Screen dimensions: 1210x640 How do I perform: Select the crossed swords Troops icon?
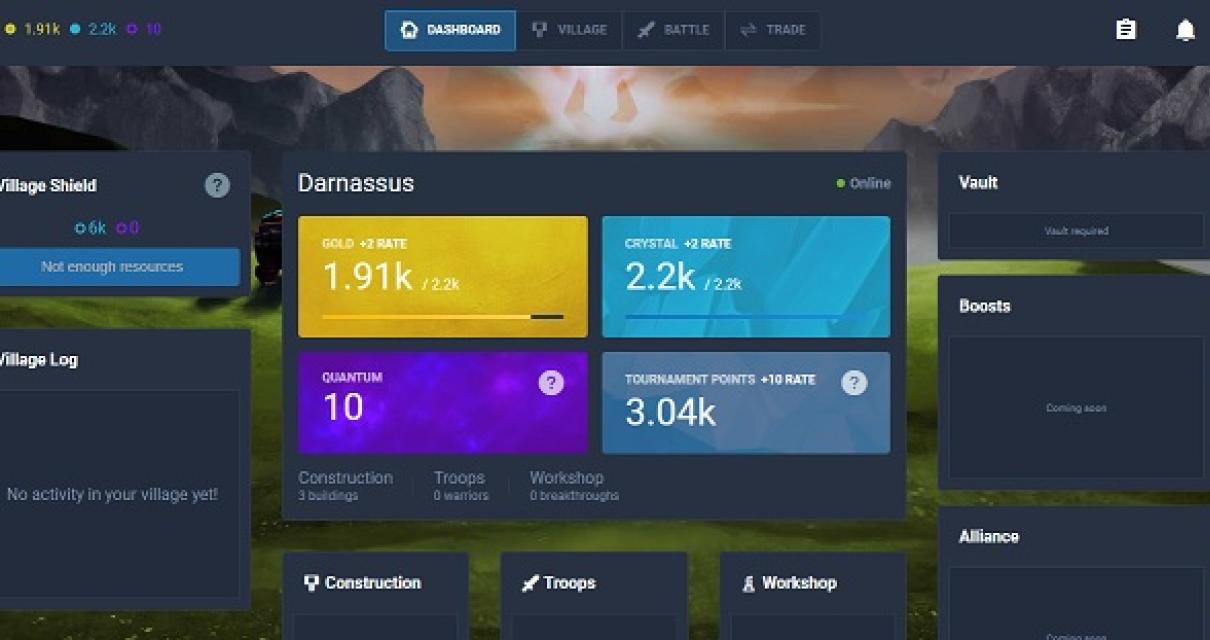(528, 583)
